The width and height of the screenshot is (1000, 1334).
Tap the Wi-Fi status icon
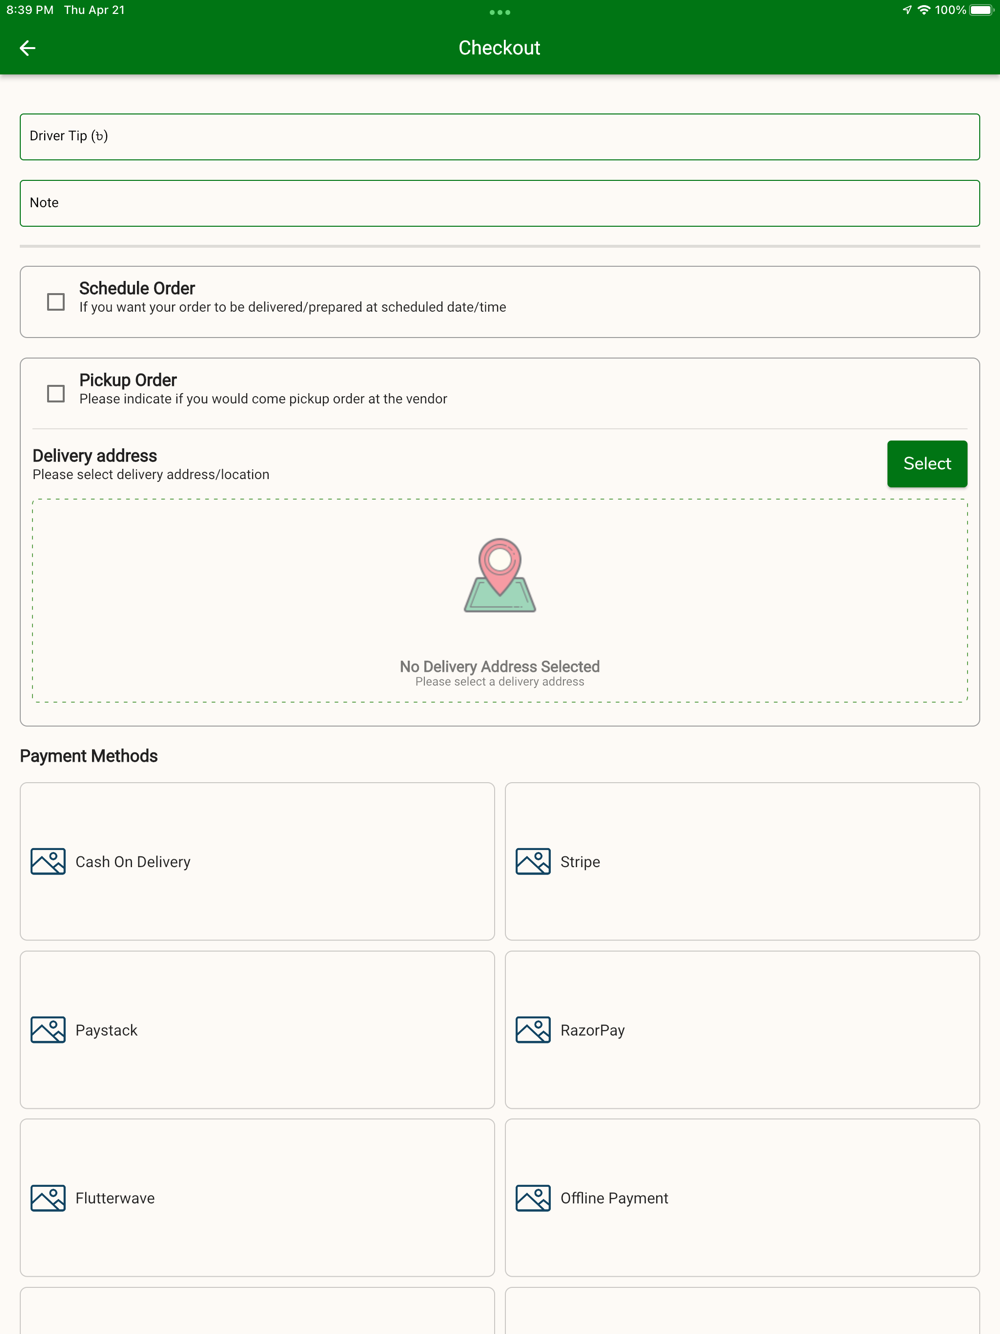point(924,10)
